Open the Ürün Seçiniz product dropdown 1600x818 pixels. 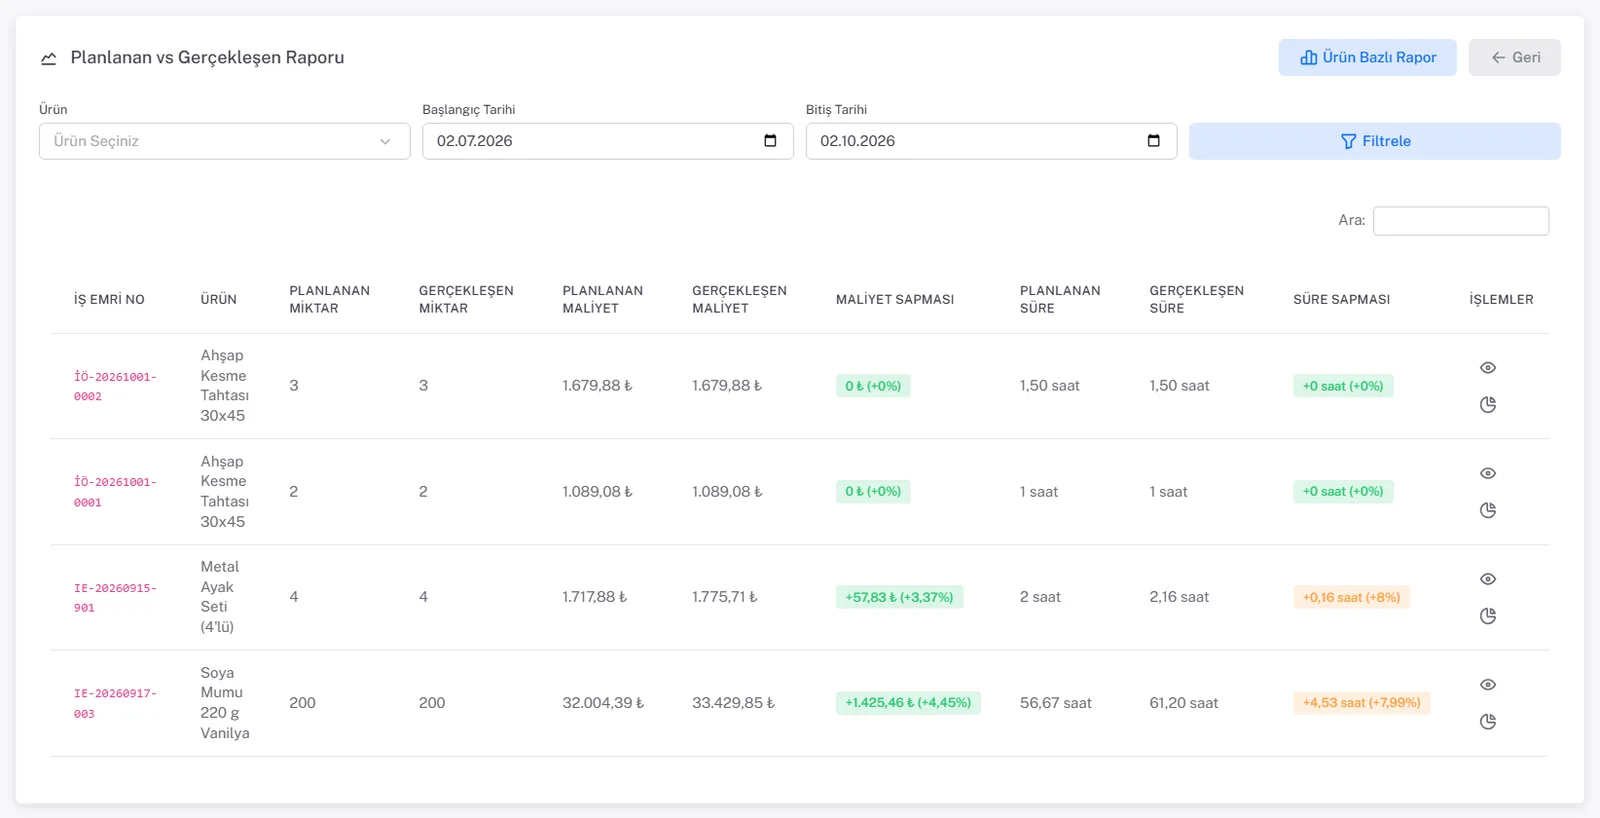coord(224,141)
